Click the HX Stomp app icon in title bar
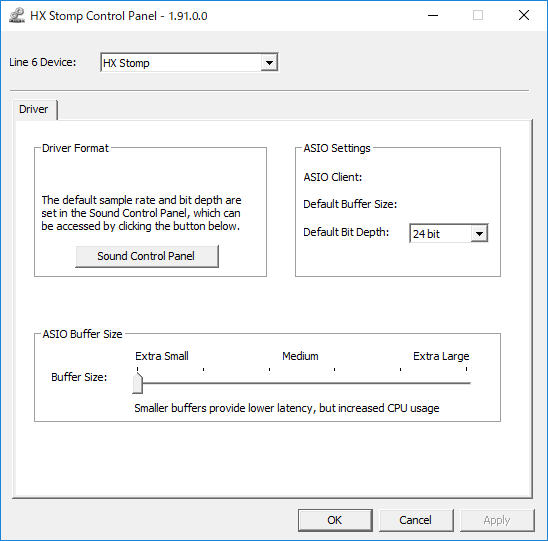548x541 pixels. pos(17,15)
